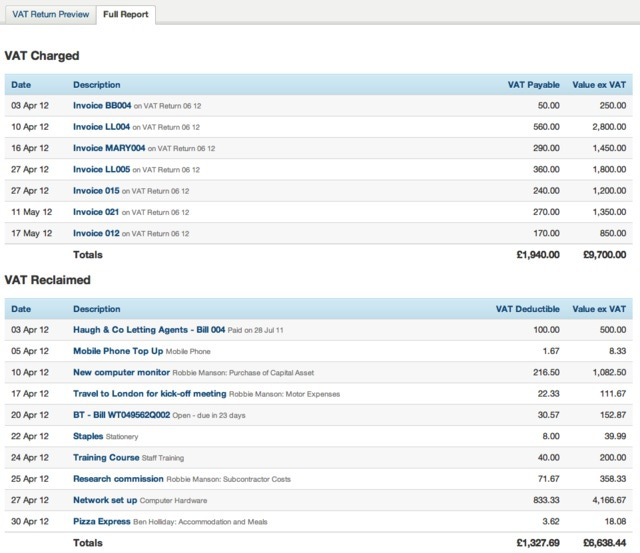Open Invoice 012 dated 17 May
Screen dimensions: 640x553
point(96,234)
